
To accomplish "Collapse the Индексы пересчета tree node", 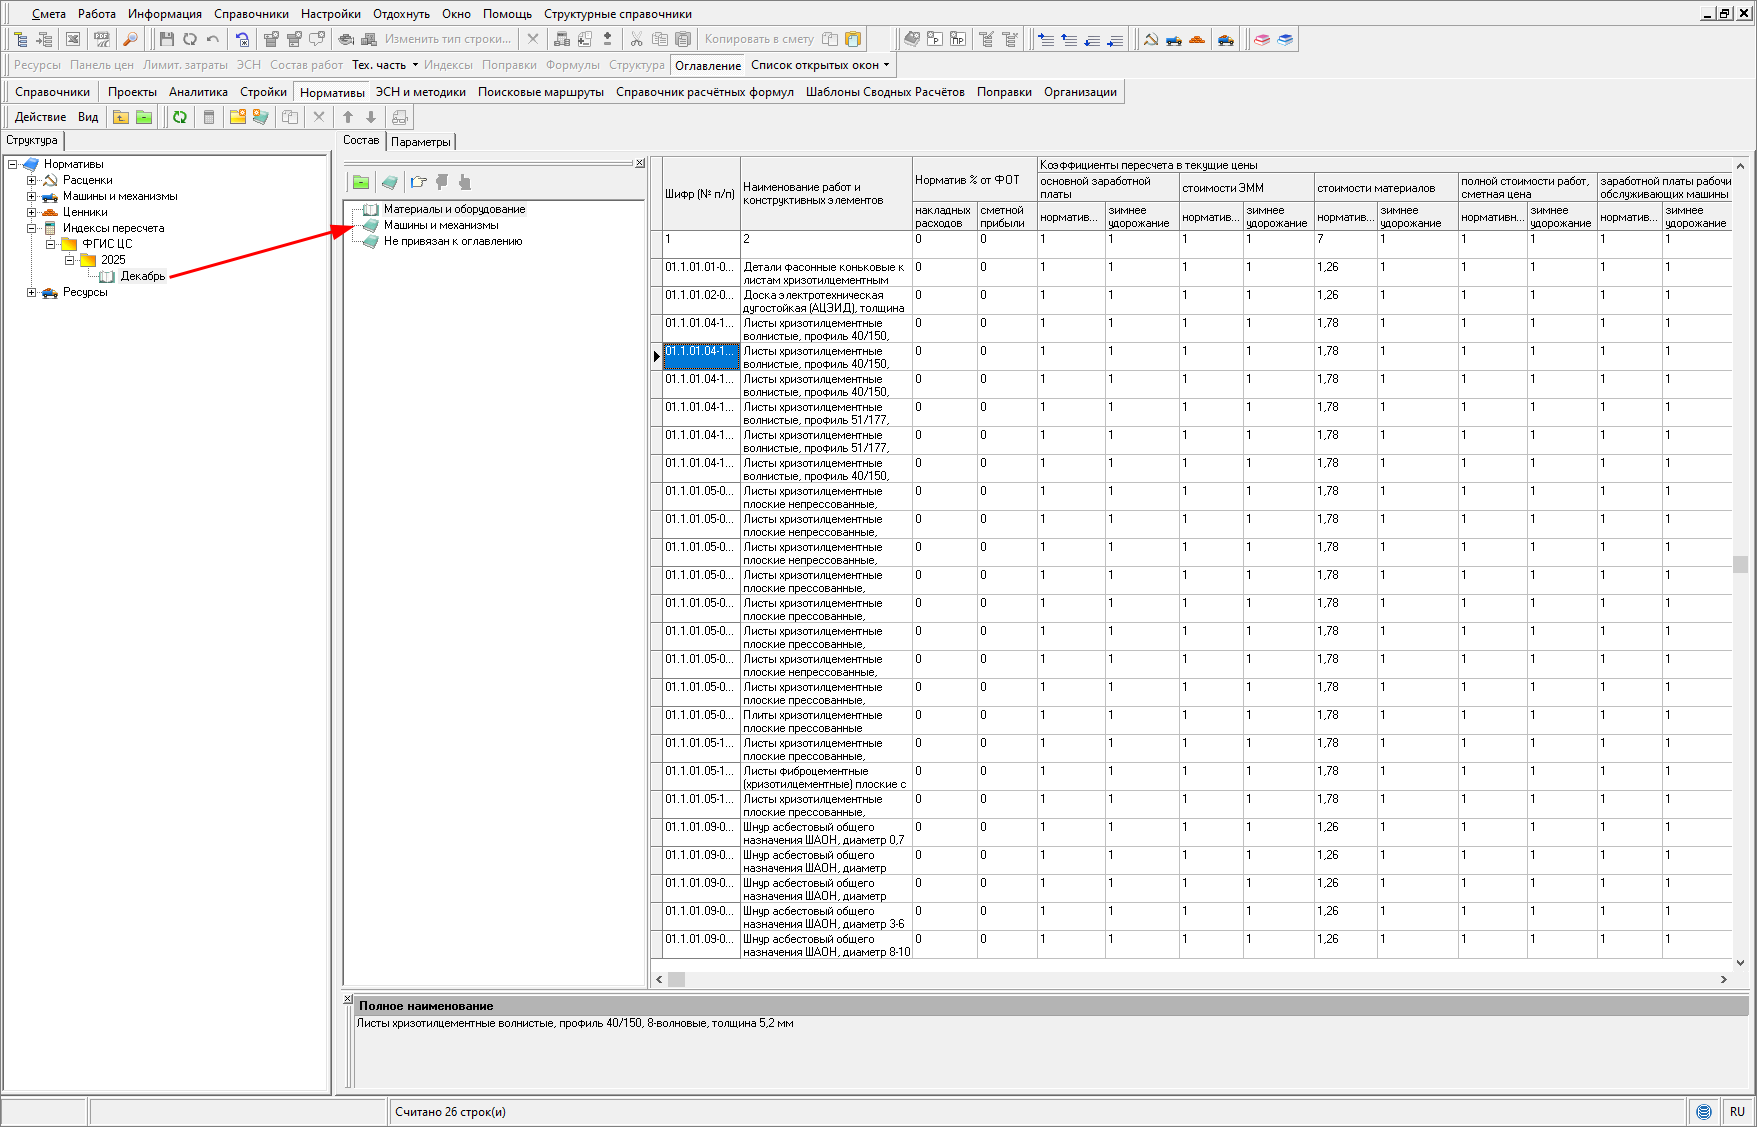I will (31, 228).
